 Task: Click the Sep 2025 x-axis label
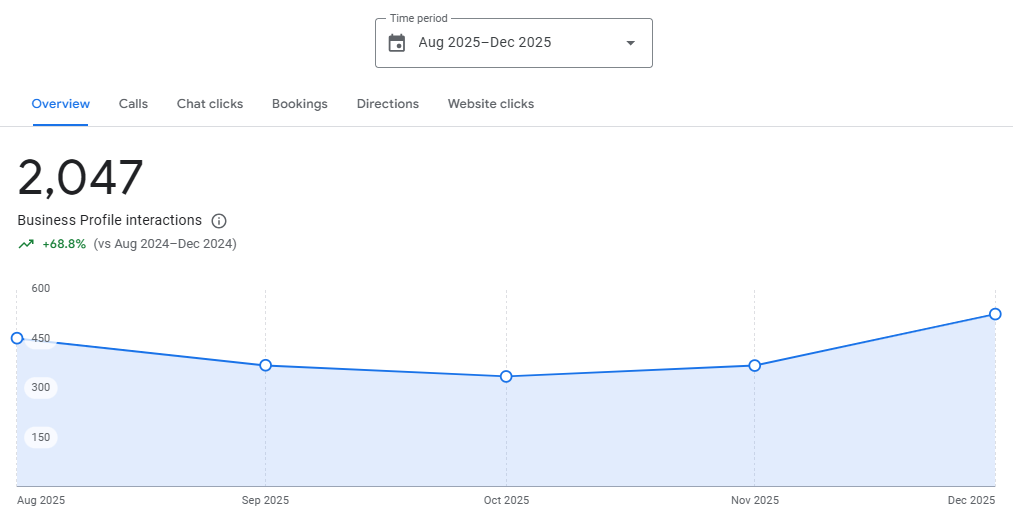pyautogui.click(x=266, y=500)
